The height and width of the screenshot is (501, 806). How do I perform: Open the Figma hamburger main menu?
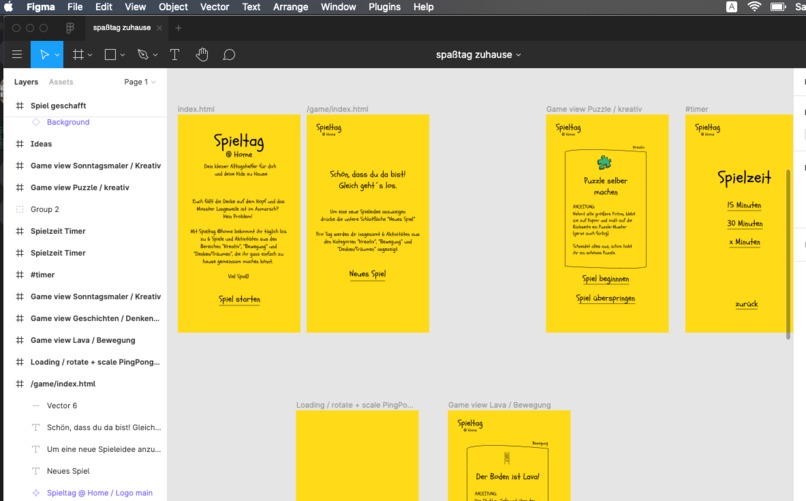(x=17, y=54)
